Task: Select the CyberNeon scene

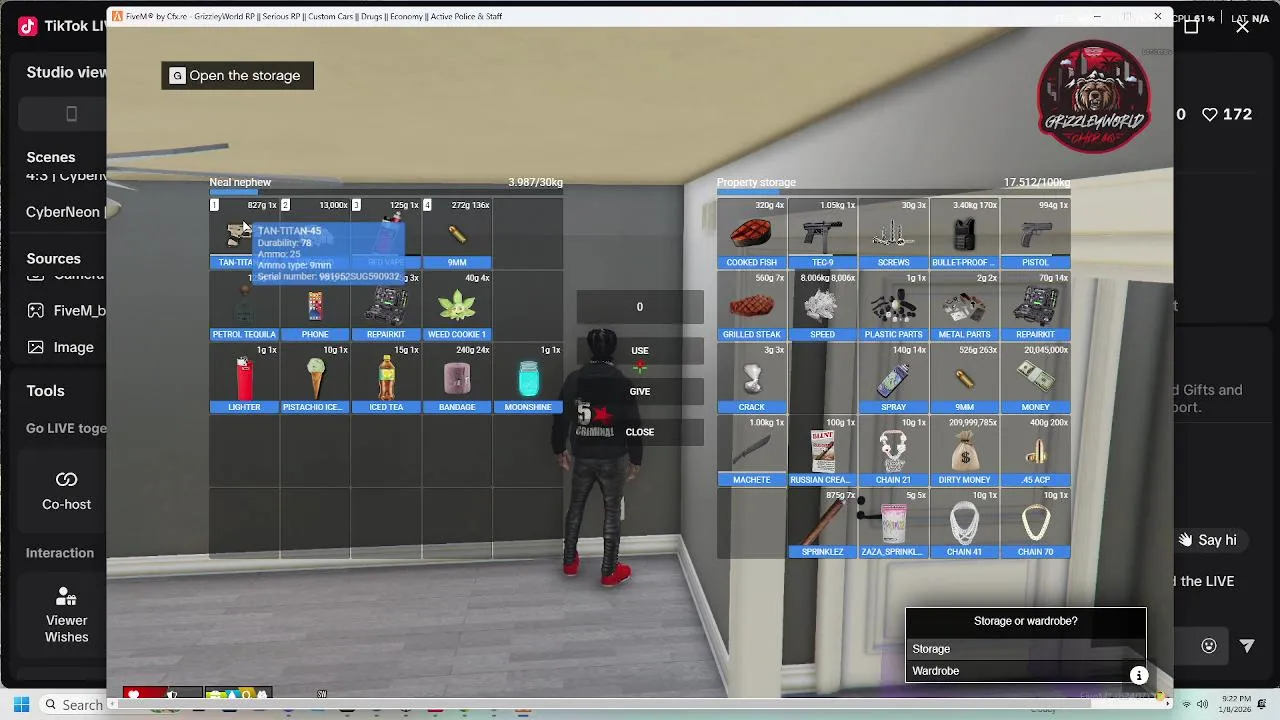Action: click(65, 212)
